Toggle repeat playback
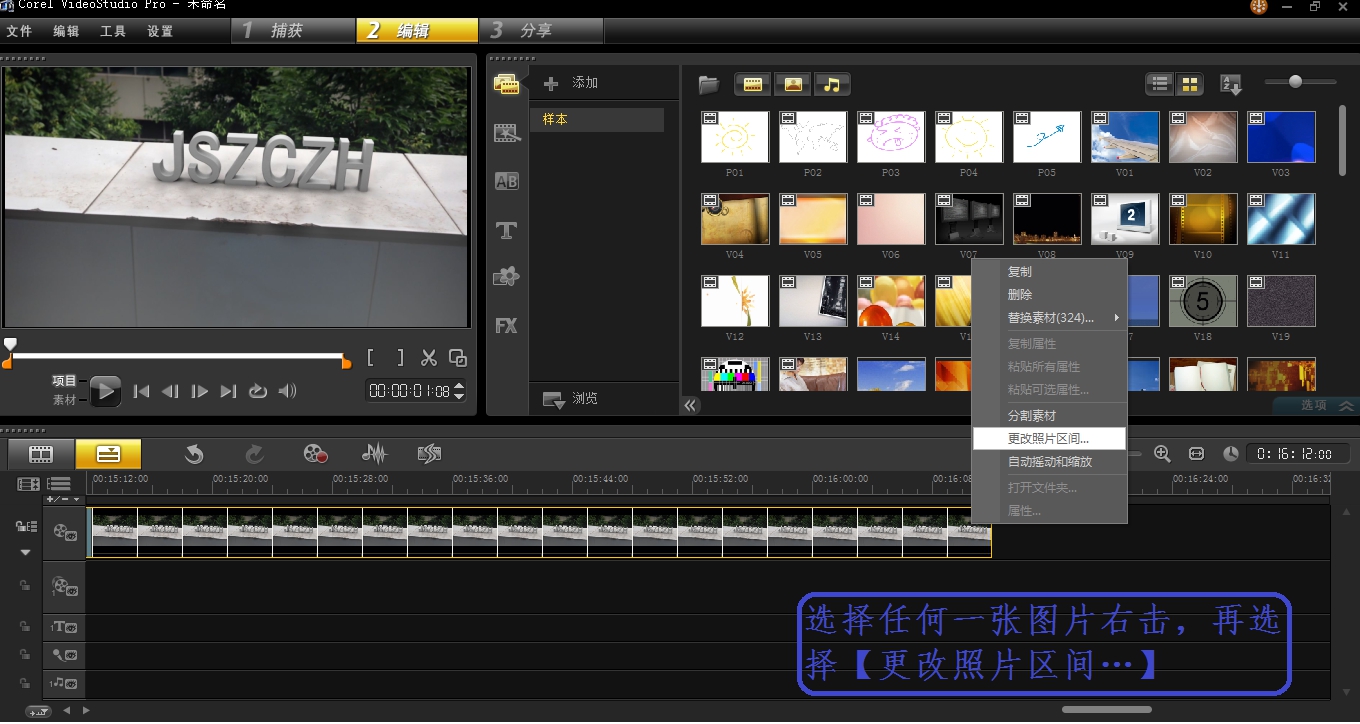Viewport: 1360px width, 724px height. 258,391
